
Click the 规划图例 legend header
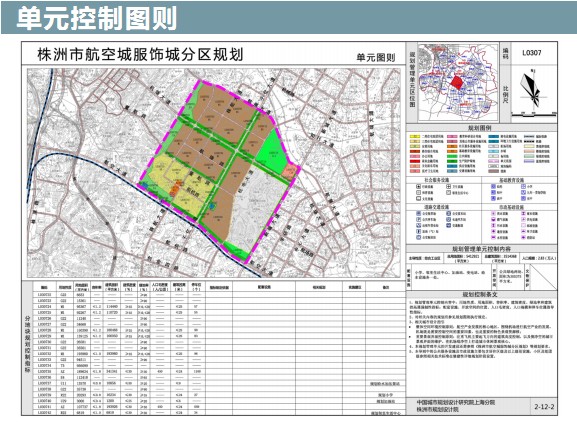pyautogui.click(x=480, y=128)
